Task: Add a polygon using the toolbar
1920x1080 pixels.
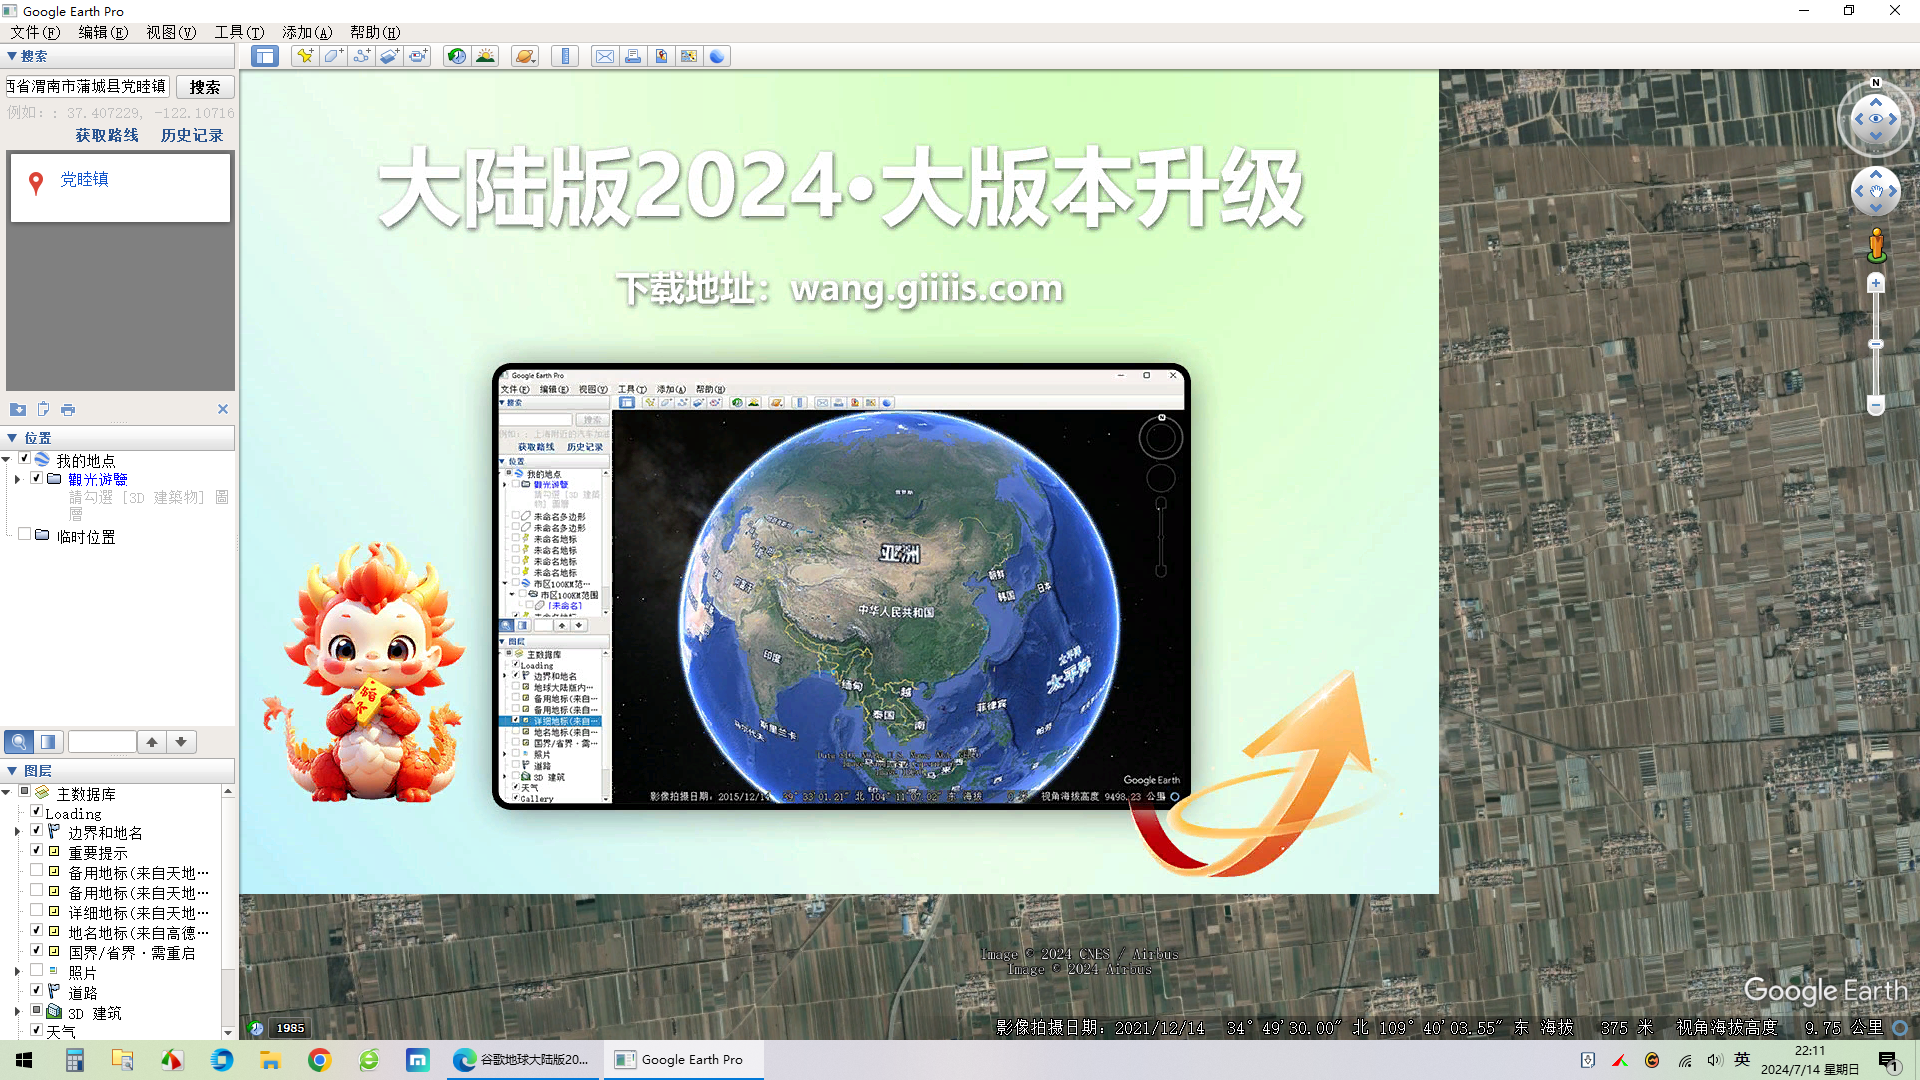Action: (x=333, y=56)
